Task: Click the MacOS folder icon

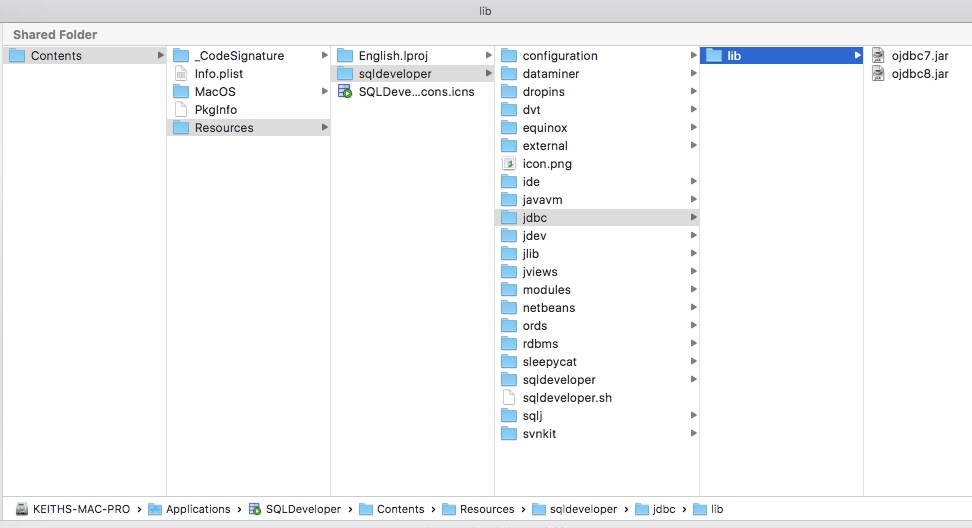Action: 181,92
